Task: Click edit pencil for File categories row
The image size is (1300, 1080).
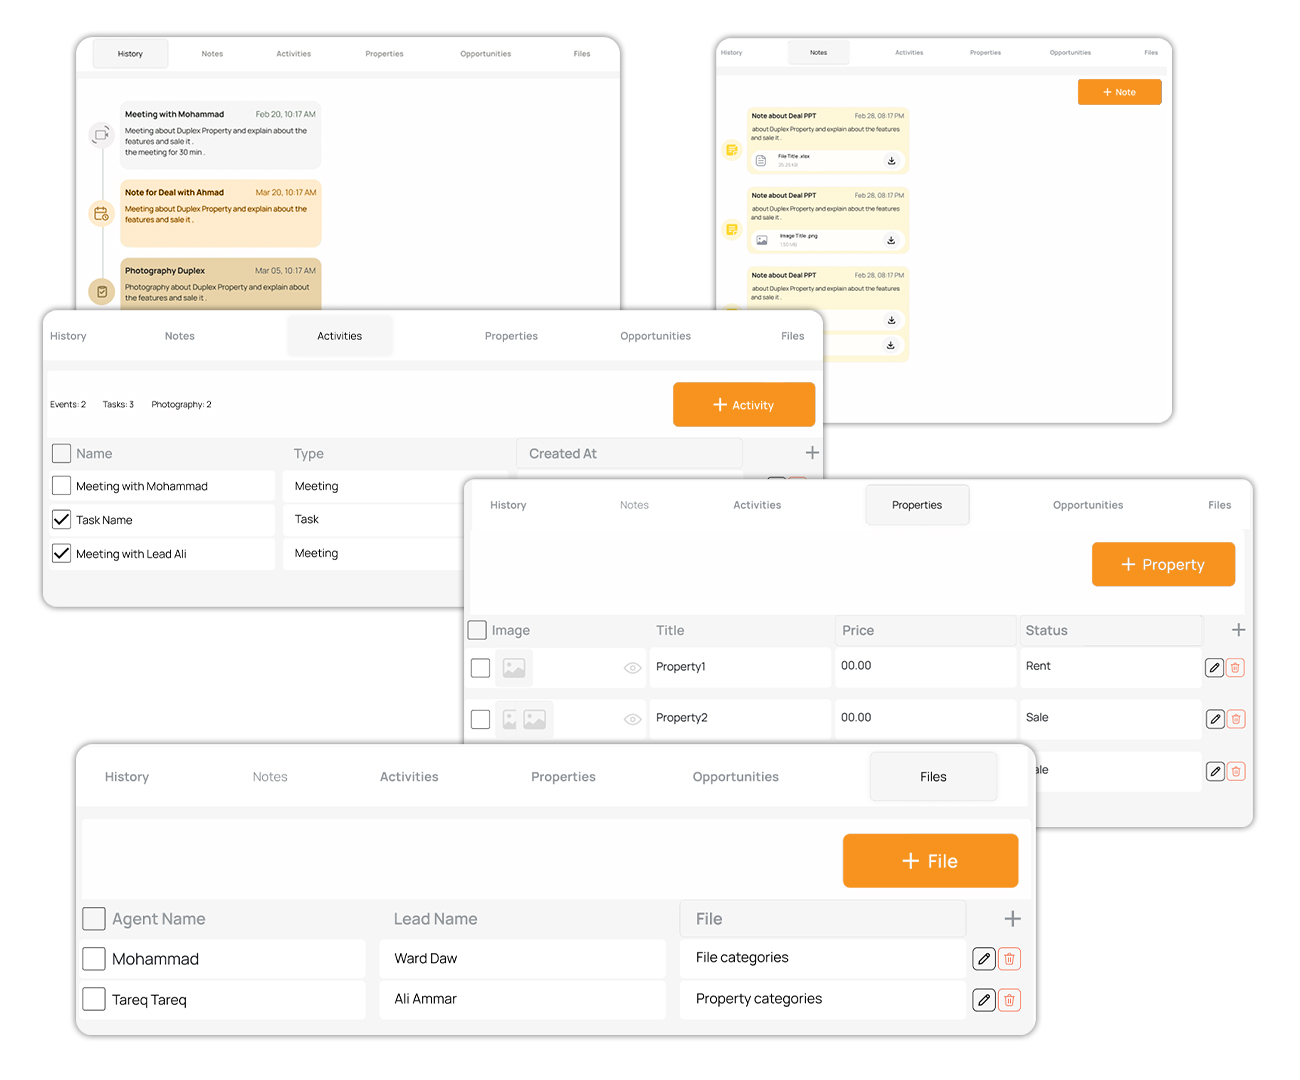Action: (984, 959)
